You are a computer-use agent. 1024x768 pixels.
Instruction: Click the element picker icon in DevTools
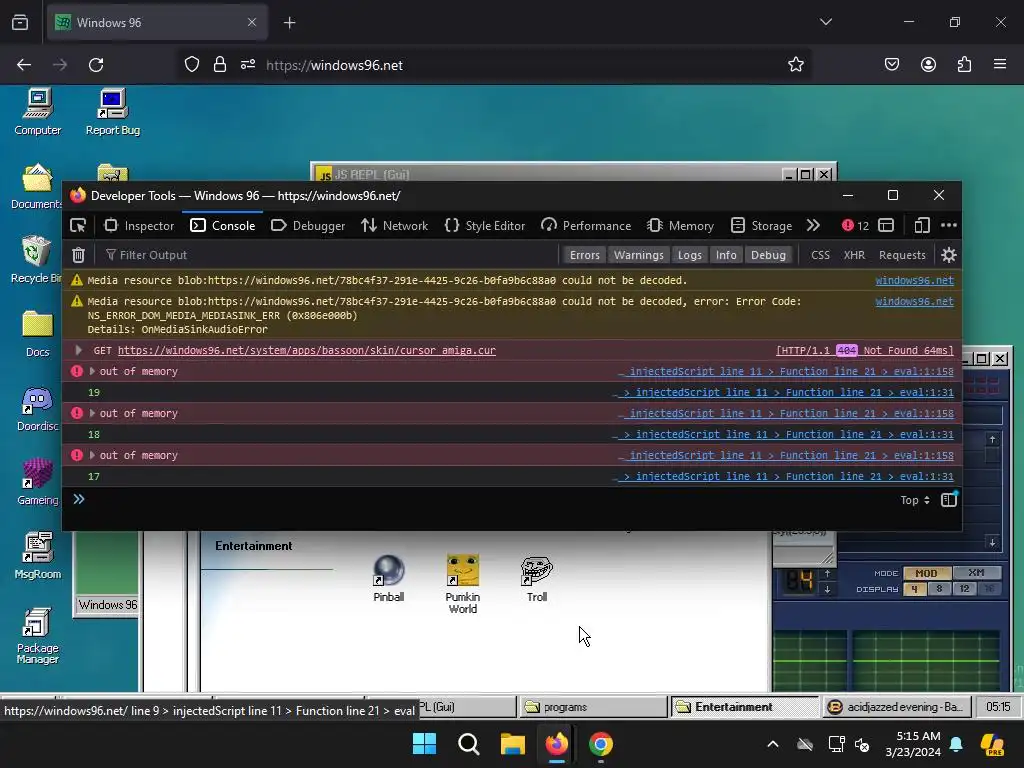[78, 225]
